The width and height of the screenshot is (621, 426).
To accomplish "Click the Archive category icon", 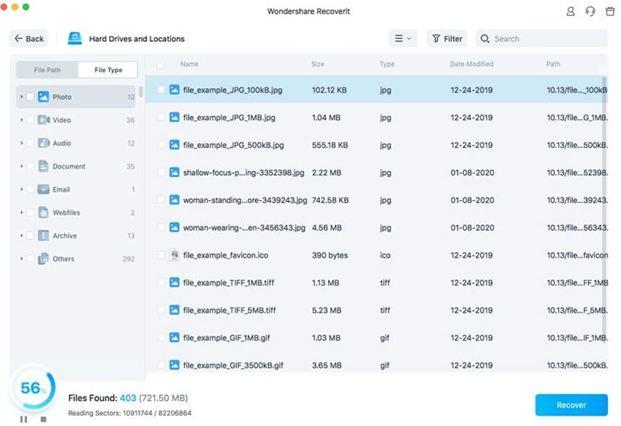I will [43, 236].
